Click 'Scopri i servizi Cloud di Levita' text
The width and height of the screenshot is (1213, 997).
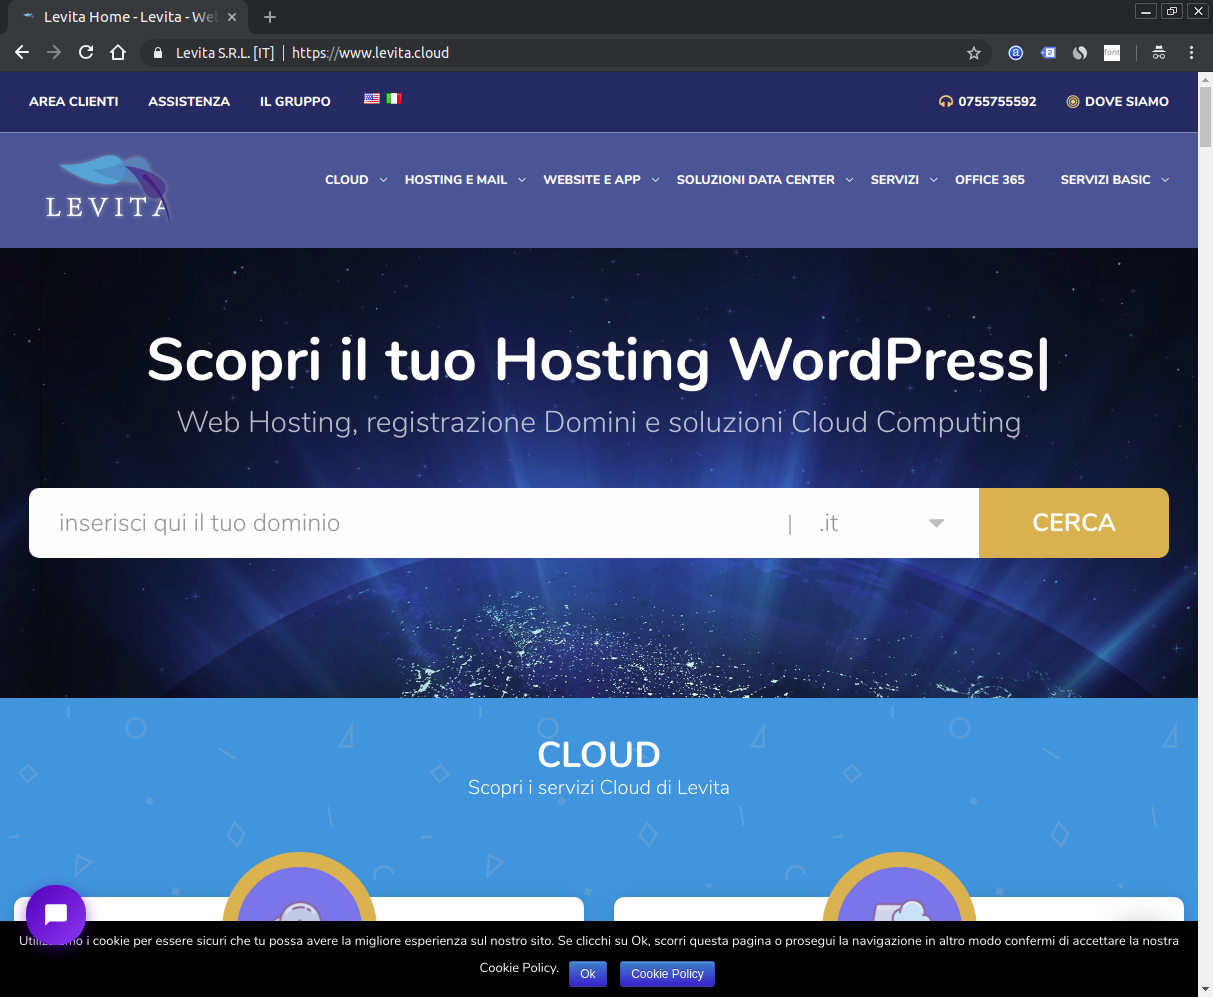pyautogui.click(x=599, y=788)
